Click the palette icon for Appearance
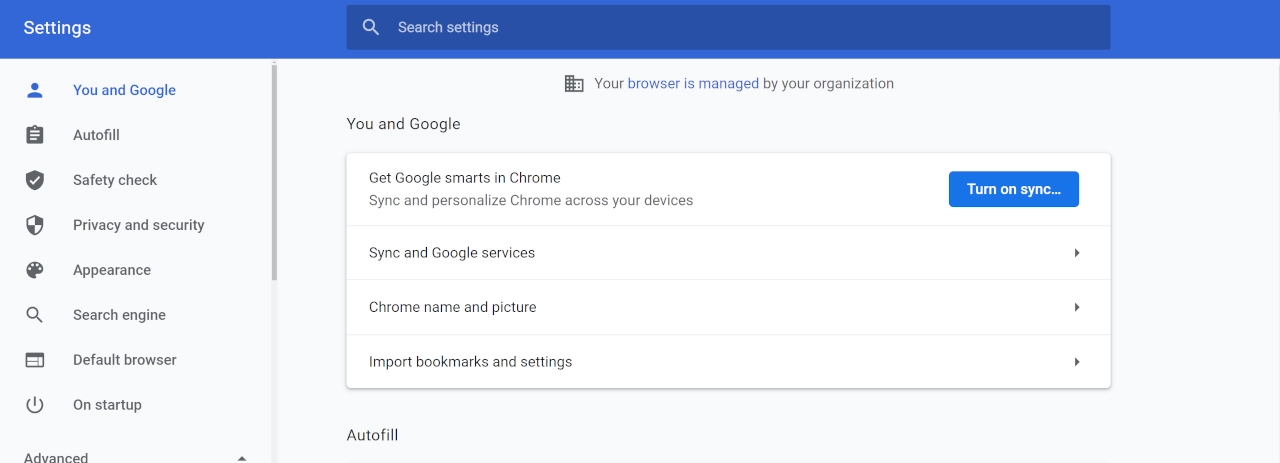This screenshot has width=1280, height=463. click(35, 270)
